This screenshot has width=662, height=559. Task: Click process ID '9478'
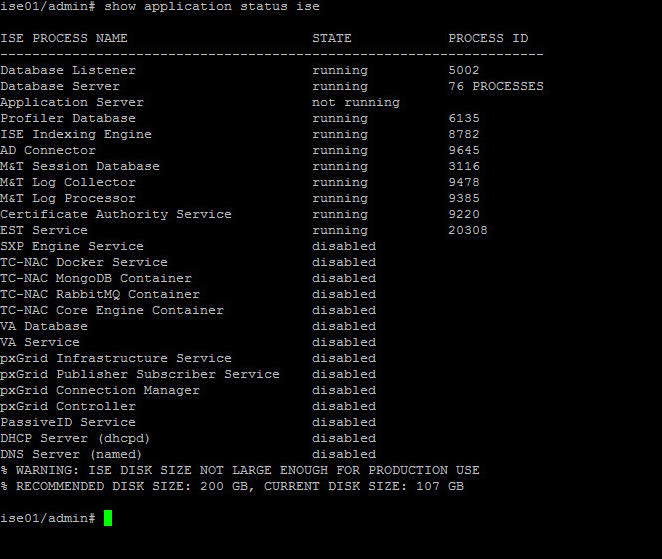pyautogui.click(x=464, y=182)
